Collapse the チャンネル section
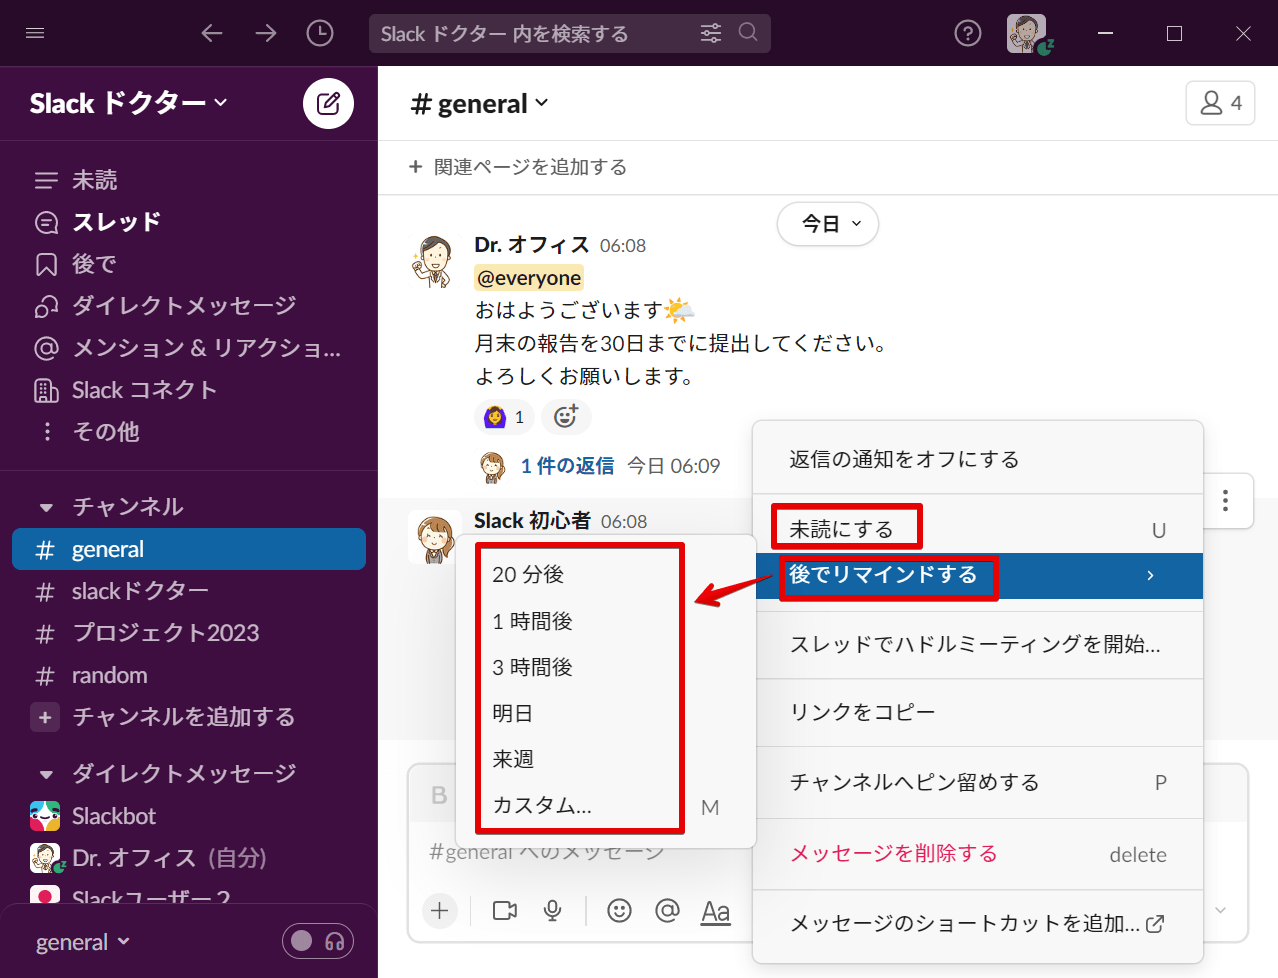This screenshot has width=1278, height=978. [46, 507]
